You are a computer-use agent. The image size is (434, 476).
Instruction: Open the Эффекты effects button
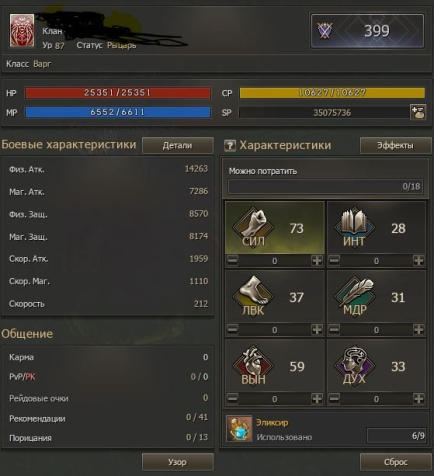pyautogui.click(x=395, y=145)
